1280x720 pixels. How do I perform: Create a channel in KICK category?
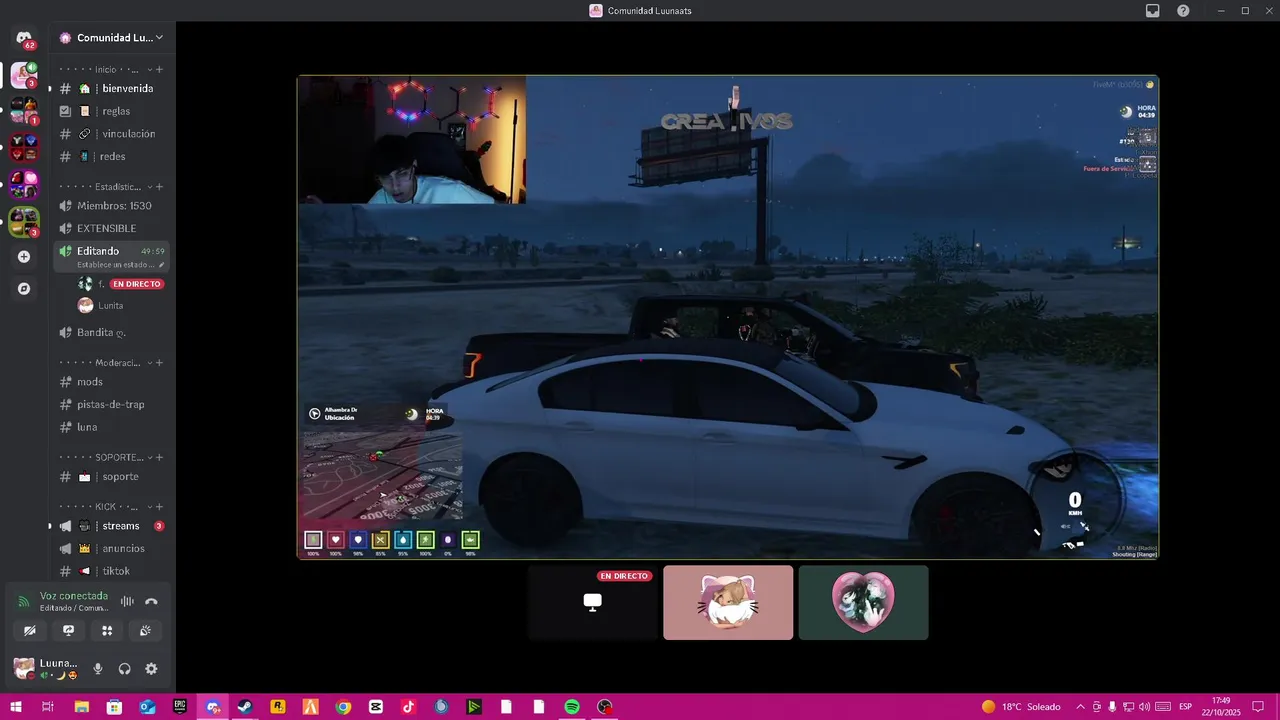tap(160, 507)
